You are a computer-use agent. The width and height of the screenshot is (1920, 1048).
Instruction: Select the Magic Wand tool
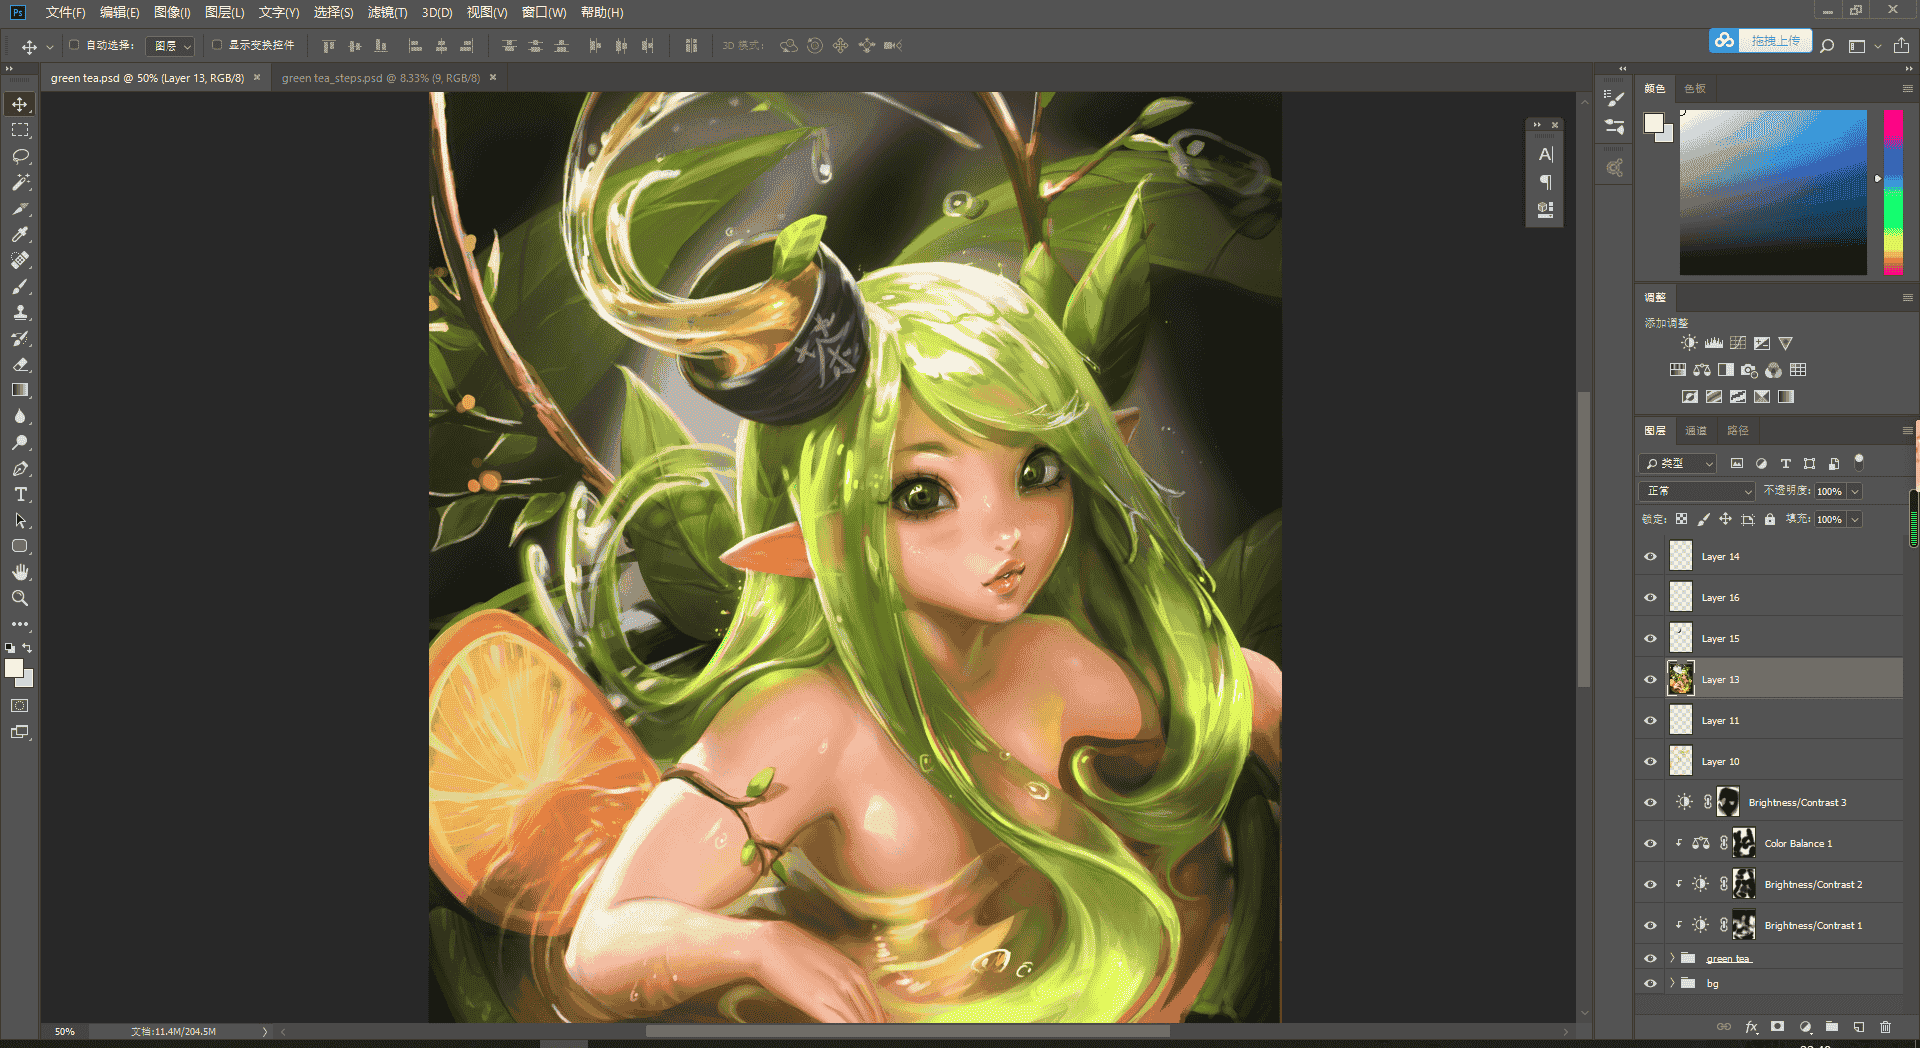click(20, 182)
